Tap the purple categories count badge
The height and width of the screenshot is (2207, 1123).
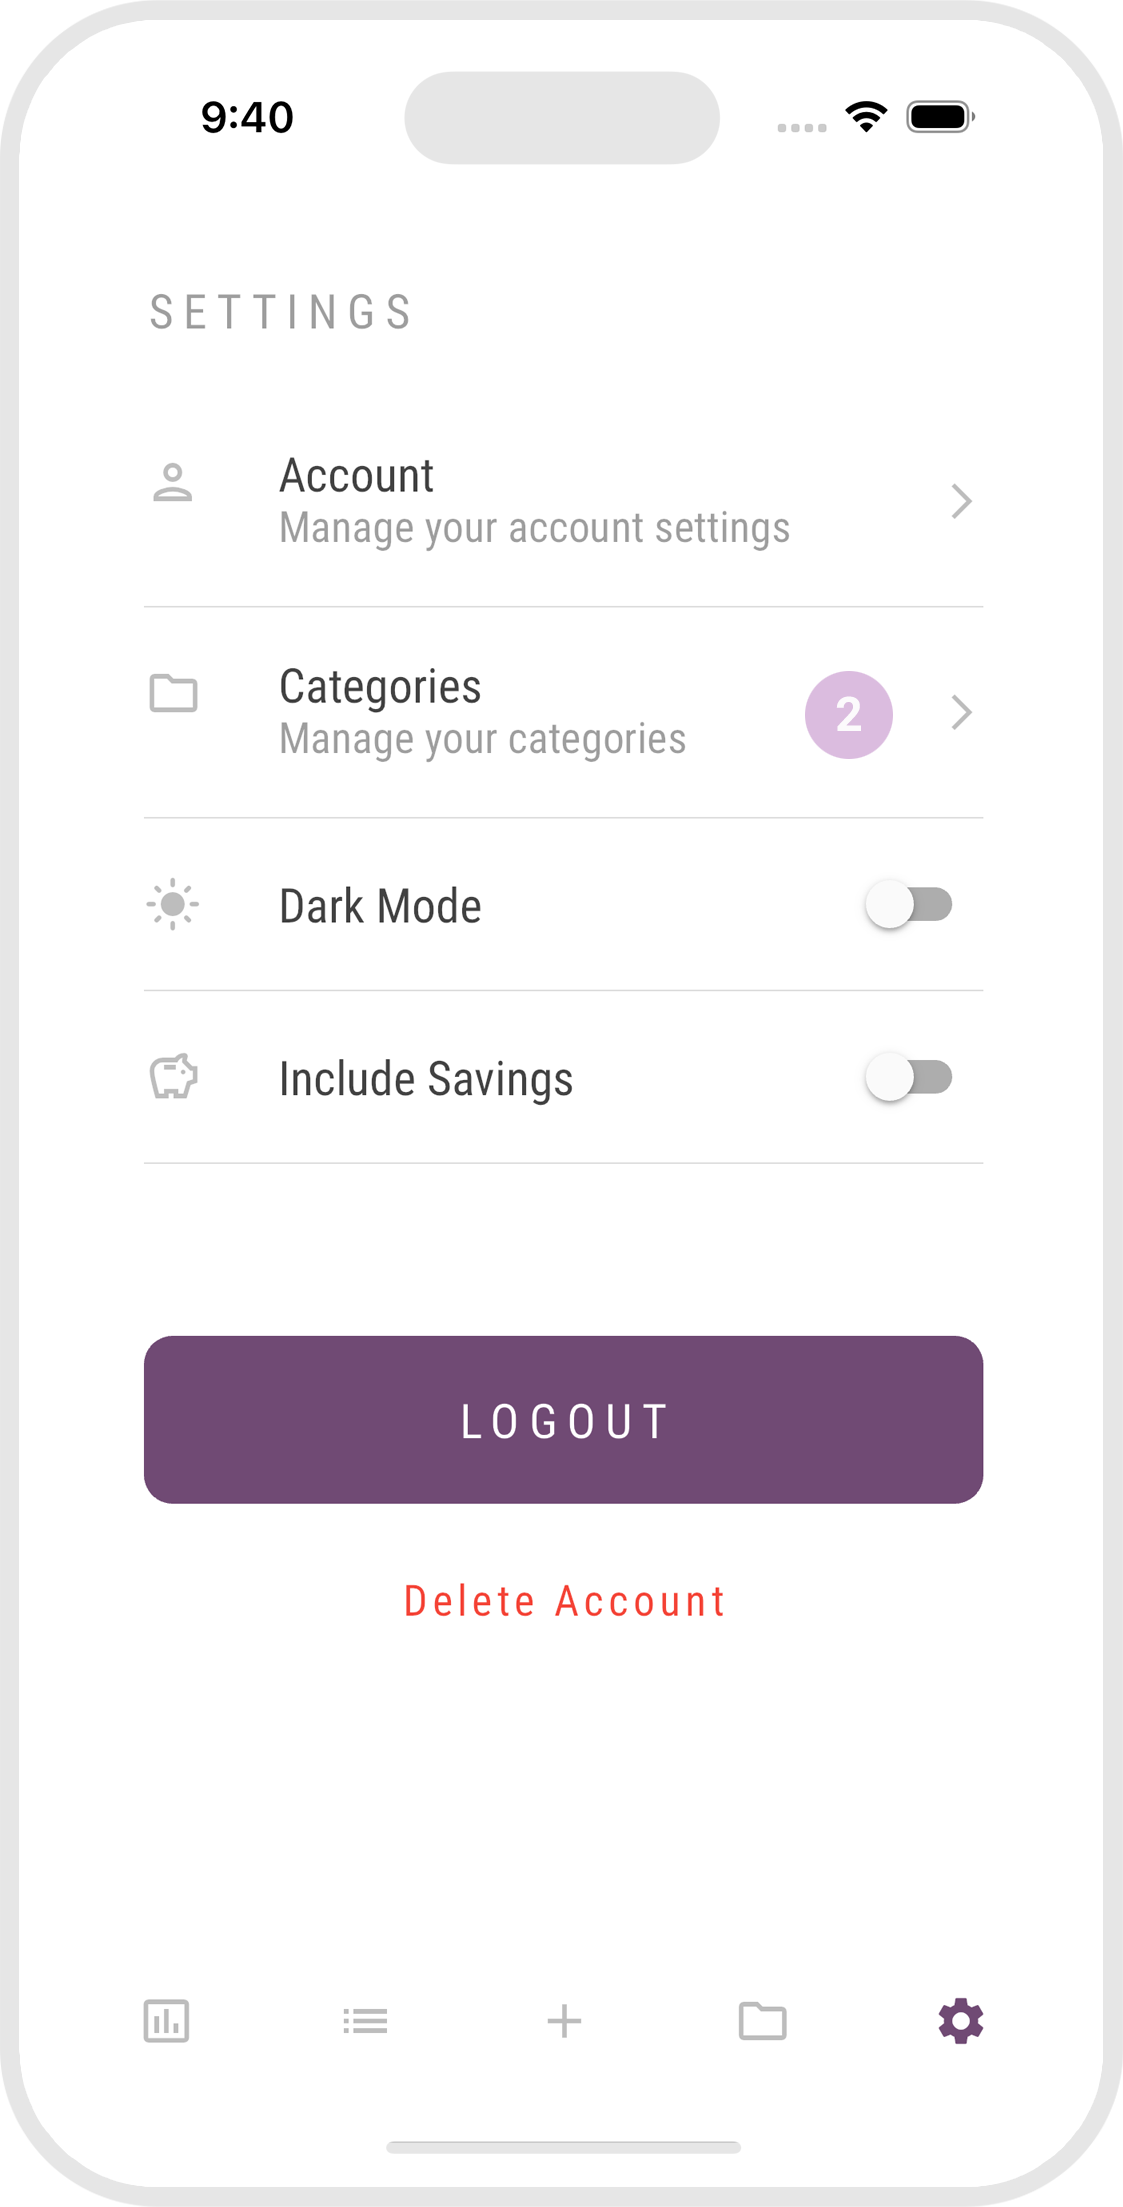[848, 714]
